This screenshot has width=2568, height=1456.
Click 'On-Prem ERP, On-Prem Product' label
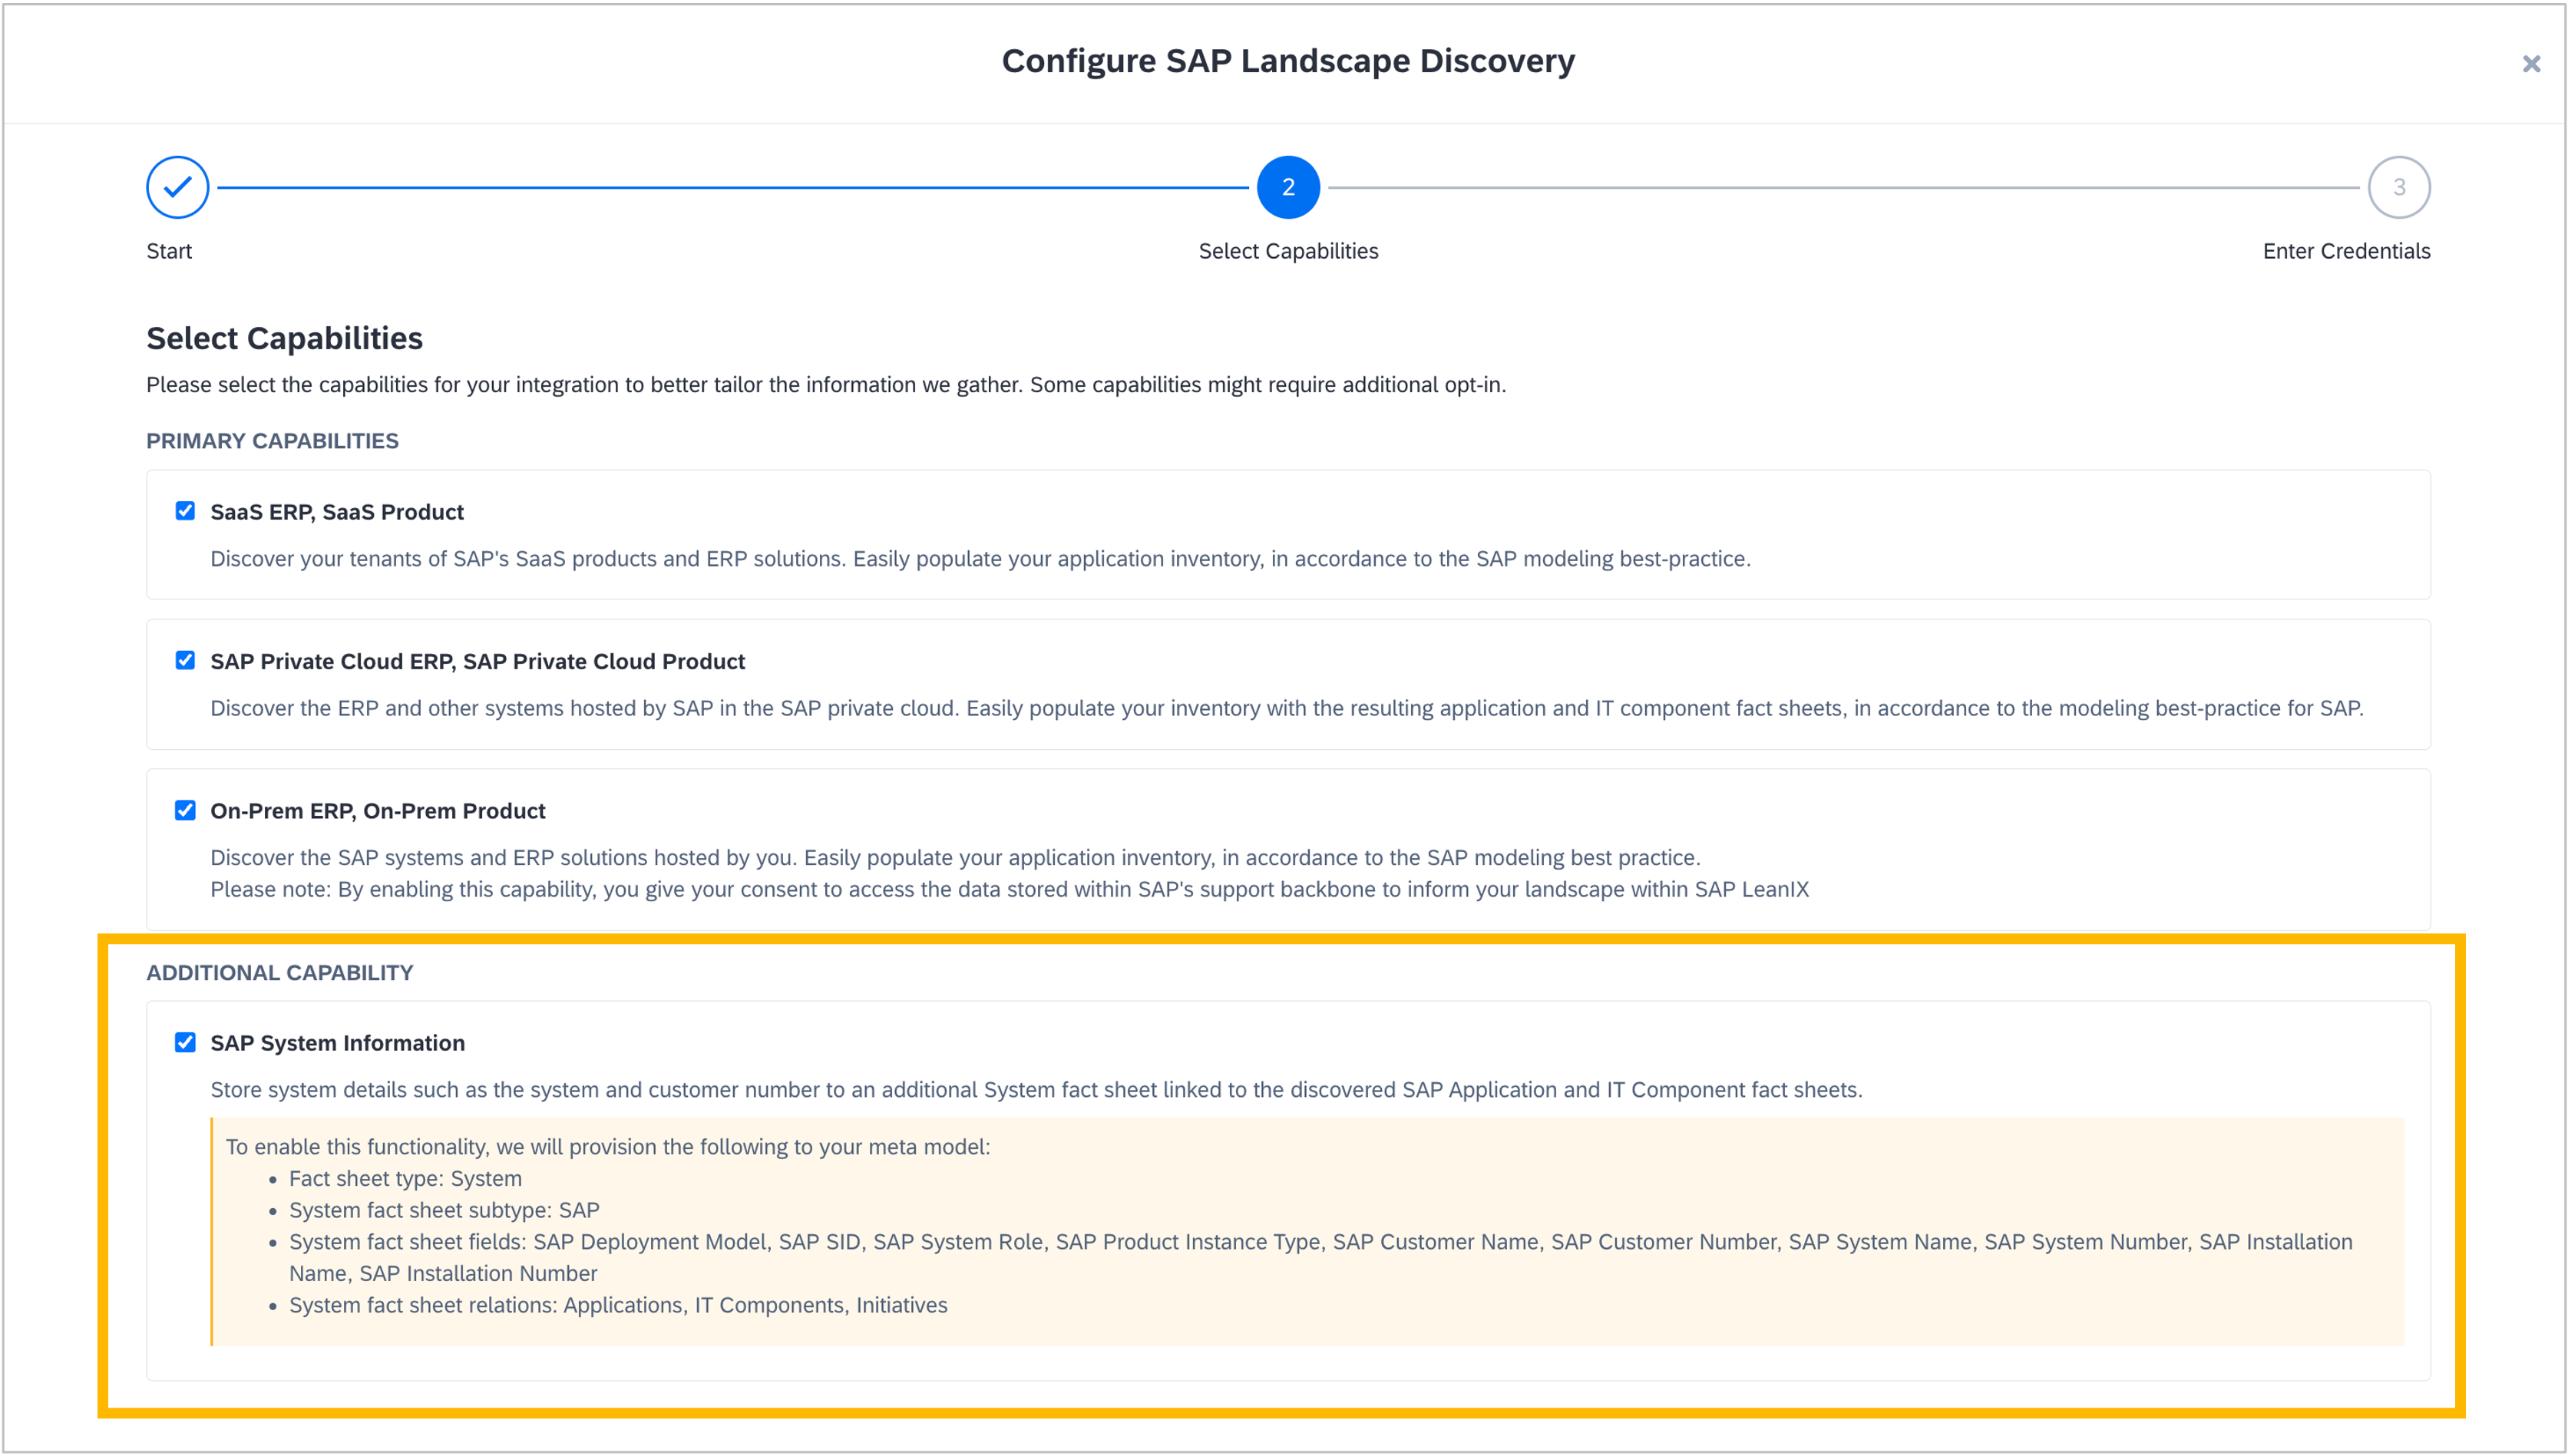(x=377, y=811)
